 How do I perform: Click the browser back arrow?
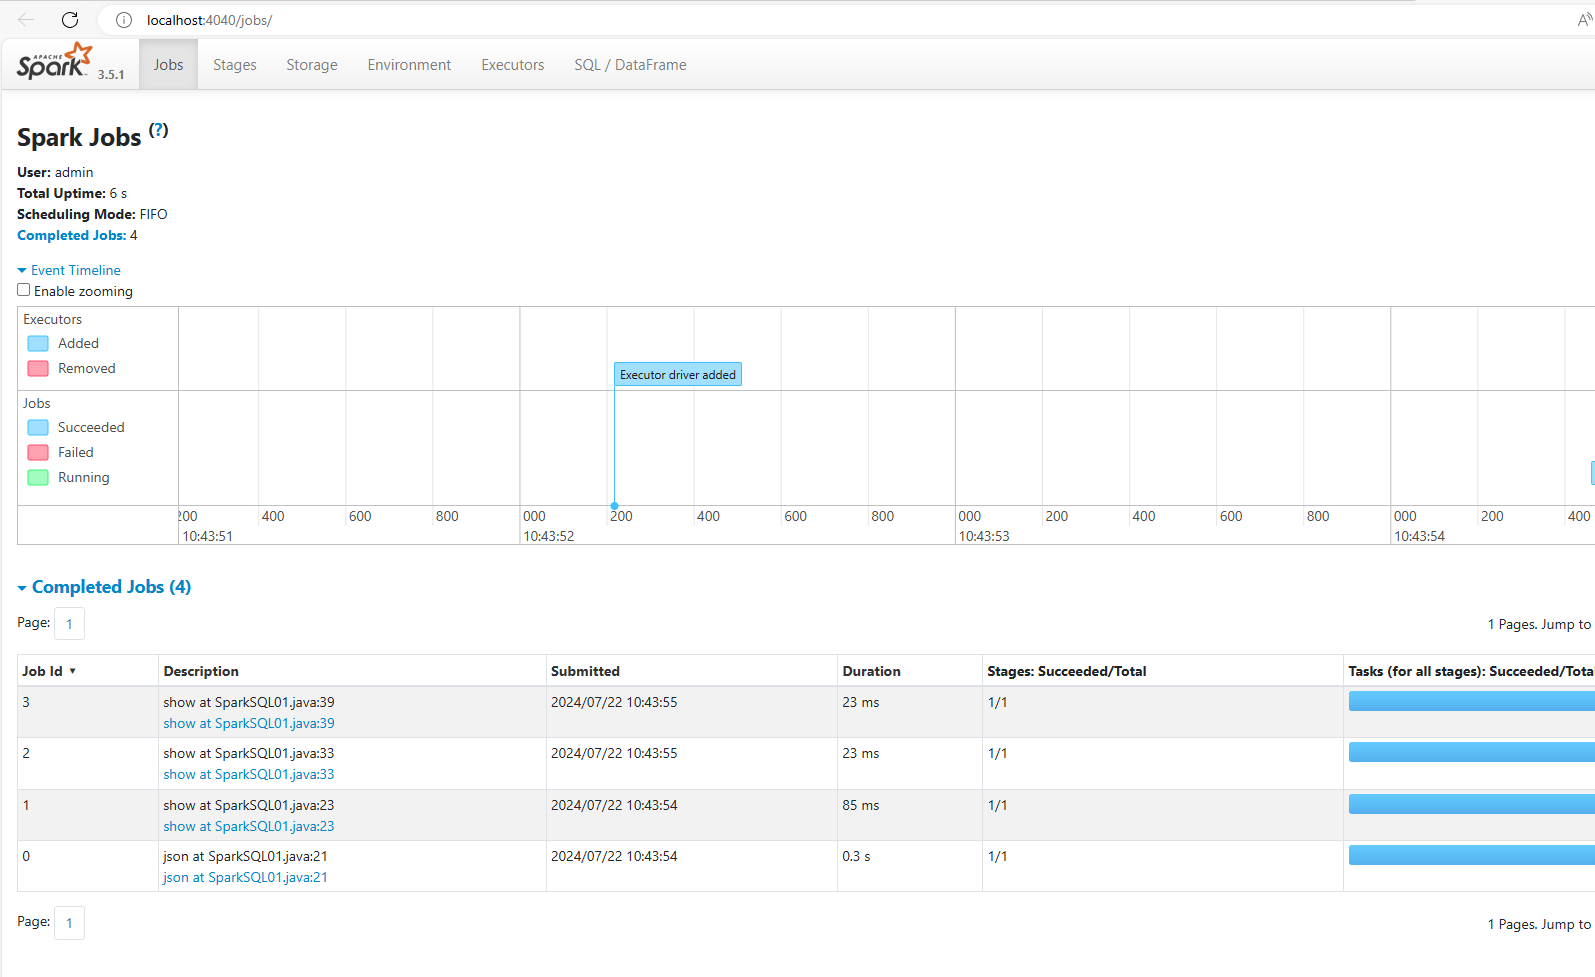click(x=26, y=20)
